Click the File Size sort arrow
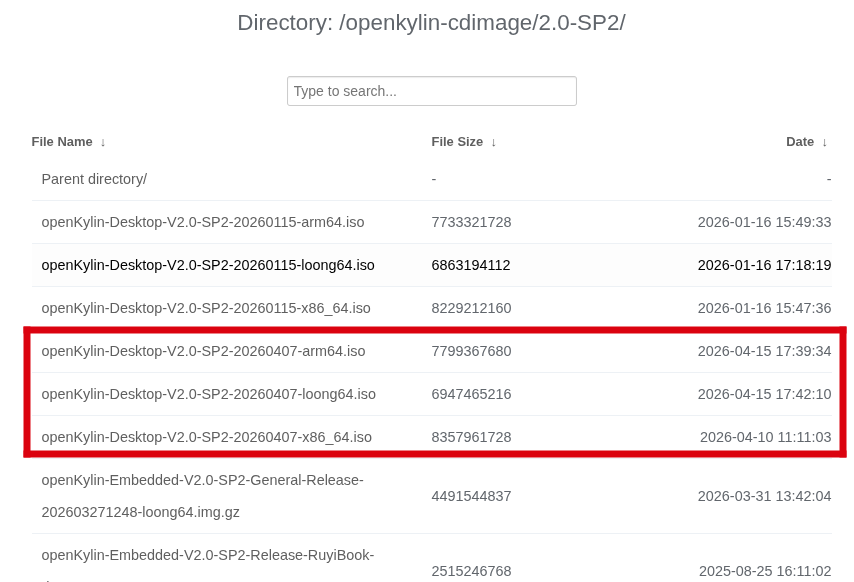This screenshot has width=854, height=582. tap(494, 142)
